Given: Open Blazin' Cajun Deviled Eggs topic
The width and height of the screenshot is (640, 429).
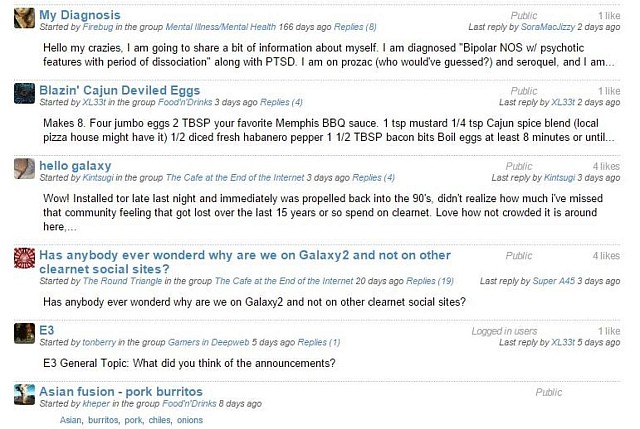Looking at the screenshot, I should click(x=120, y=90).
